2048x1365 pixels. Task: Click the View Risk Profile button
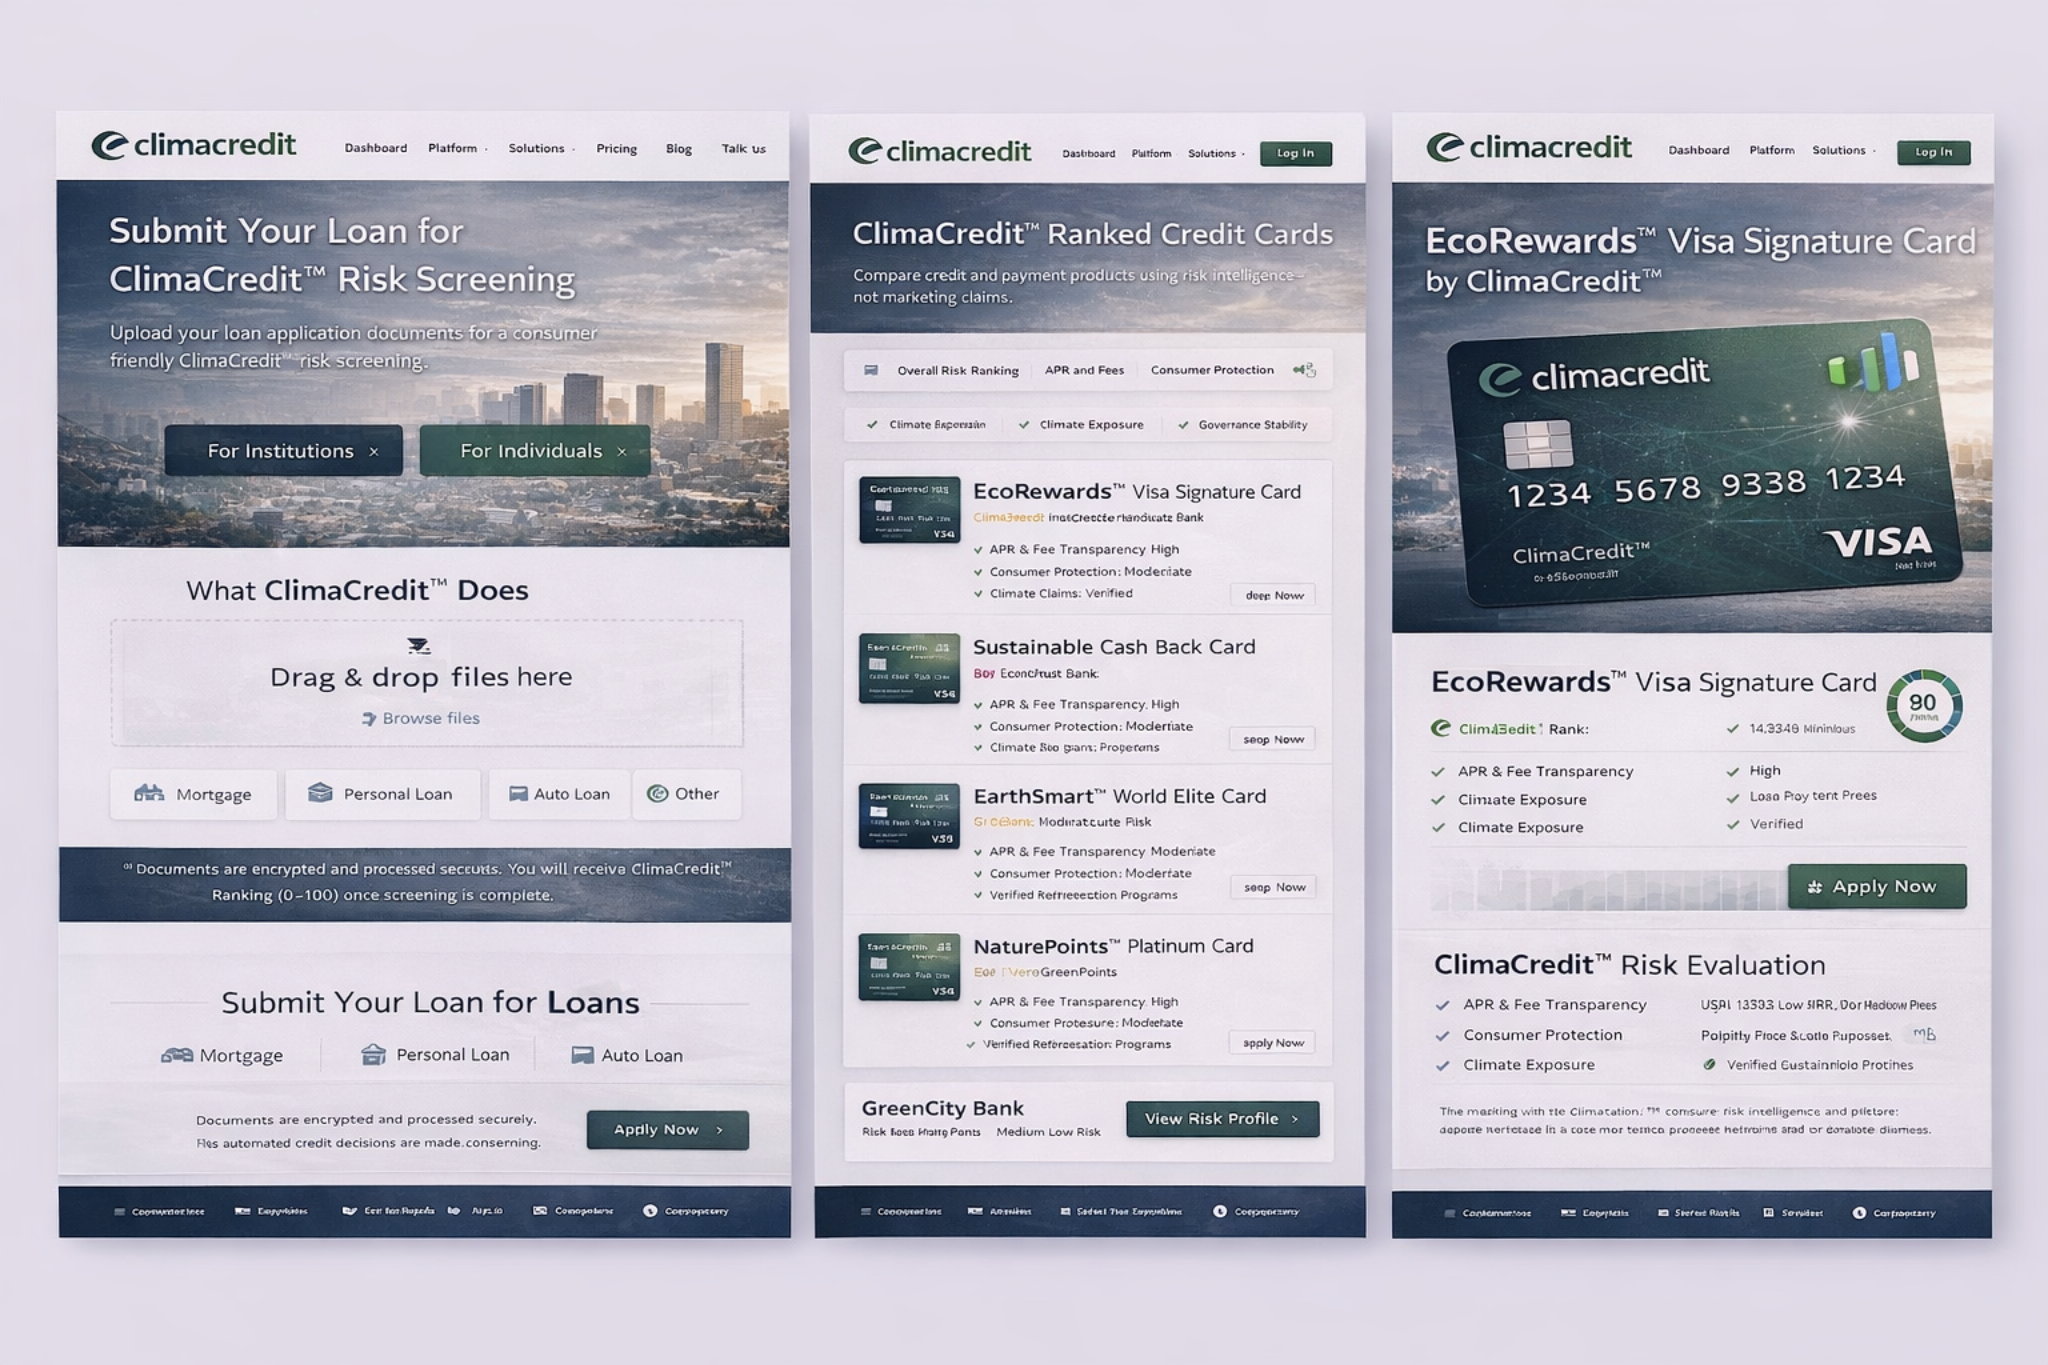(x=1222, y=1119)
